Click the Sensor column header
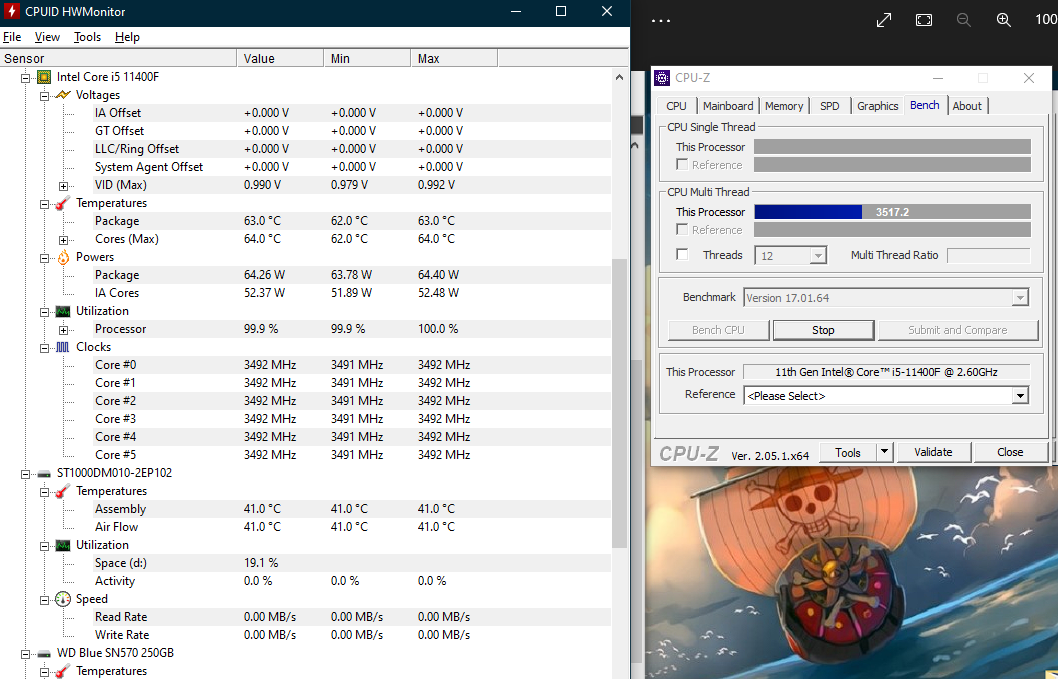1058x679 pixels. point(119,59)
